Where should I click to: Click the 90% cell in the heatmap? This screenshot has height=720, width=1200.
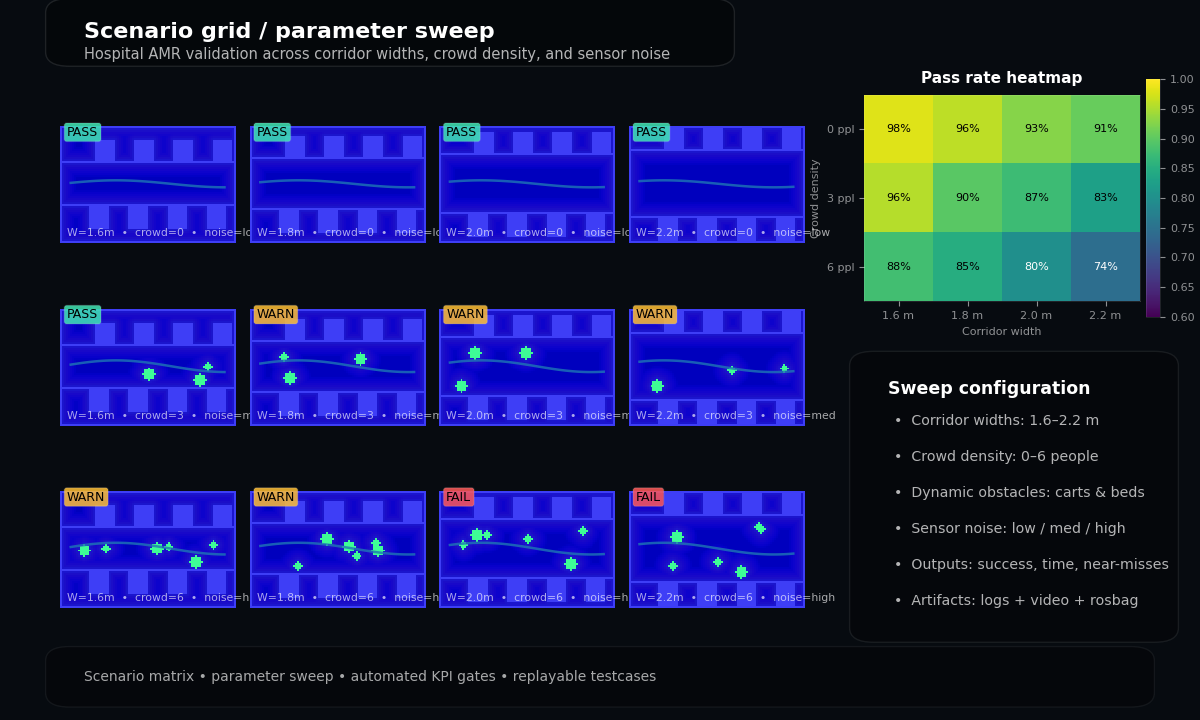point(967,197)
